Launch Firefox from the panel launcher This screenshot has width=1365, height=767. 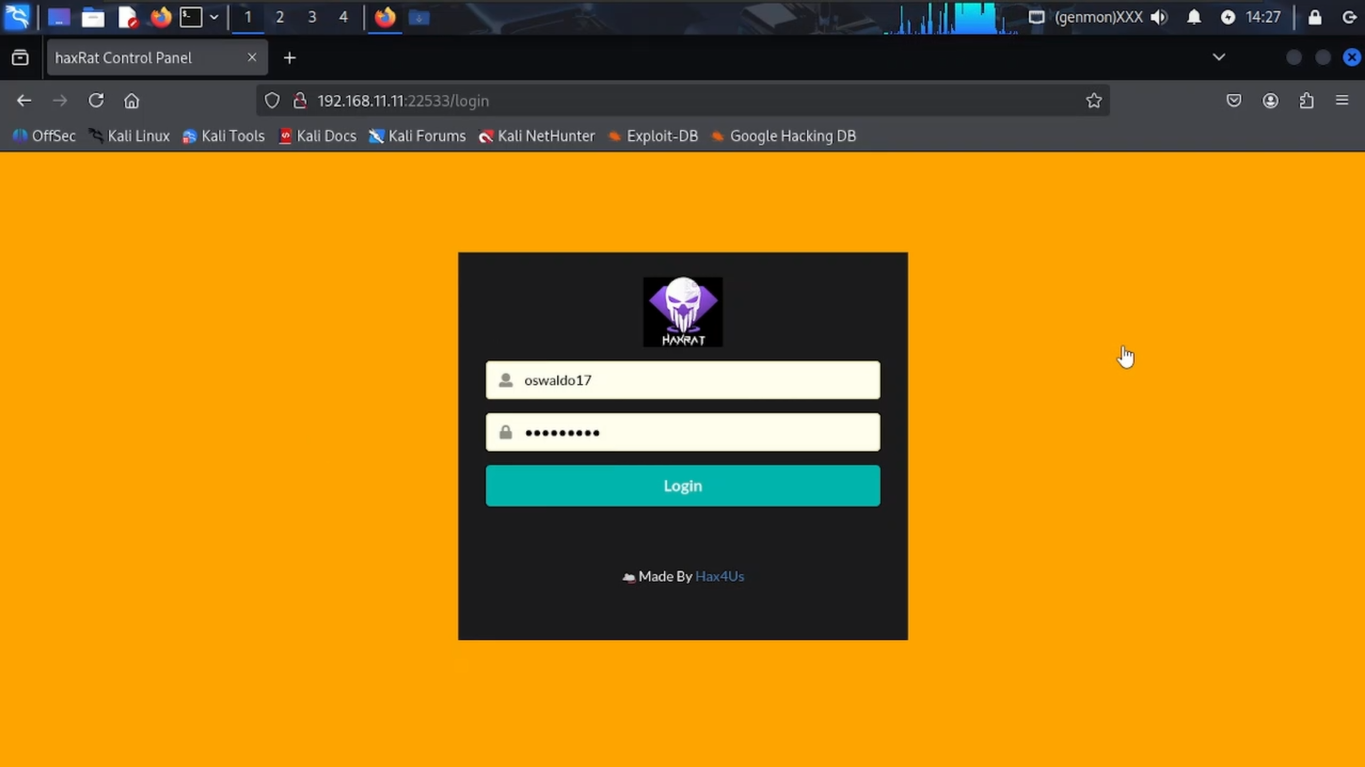[x=160, y=17]
